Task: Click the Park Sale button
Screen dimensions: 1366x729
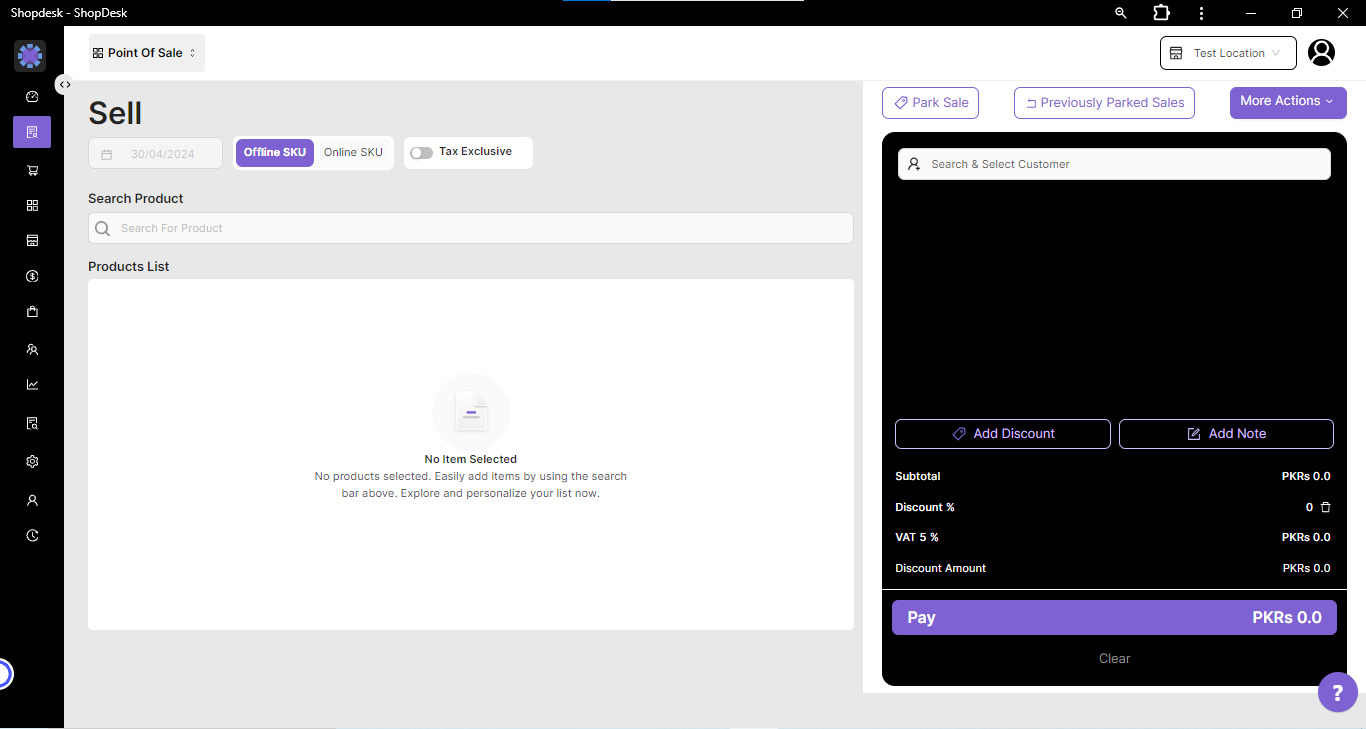Action: [x=930, y=103]
